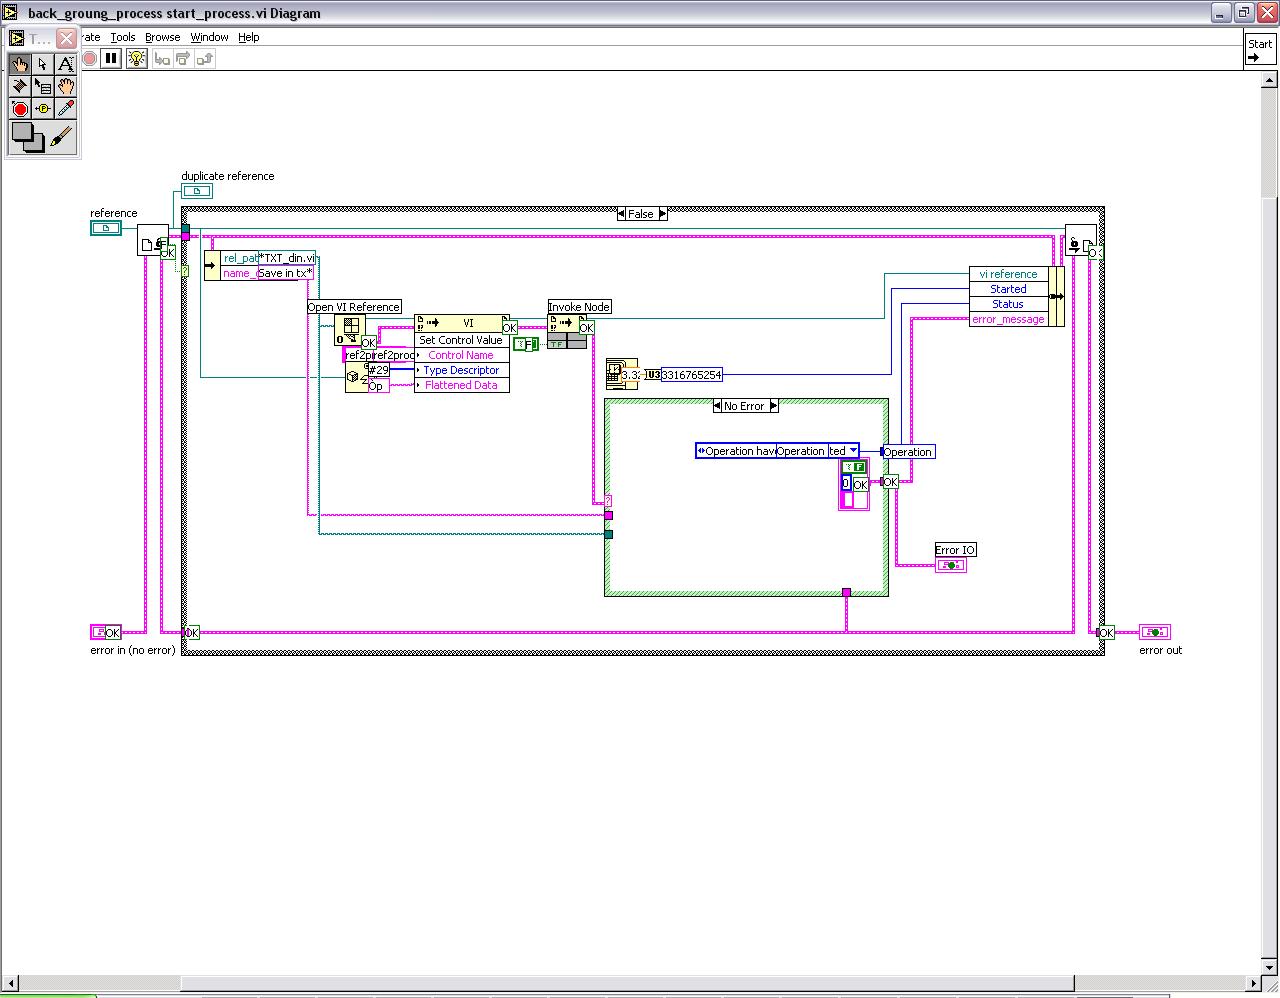Viewport: 1280px width, 998px height.
Task: Click the error out terminal
Action: pyautogui.click(x=1155, y=632)
